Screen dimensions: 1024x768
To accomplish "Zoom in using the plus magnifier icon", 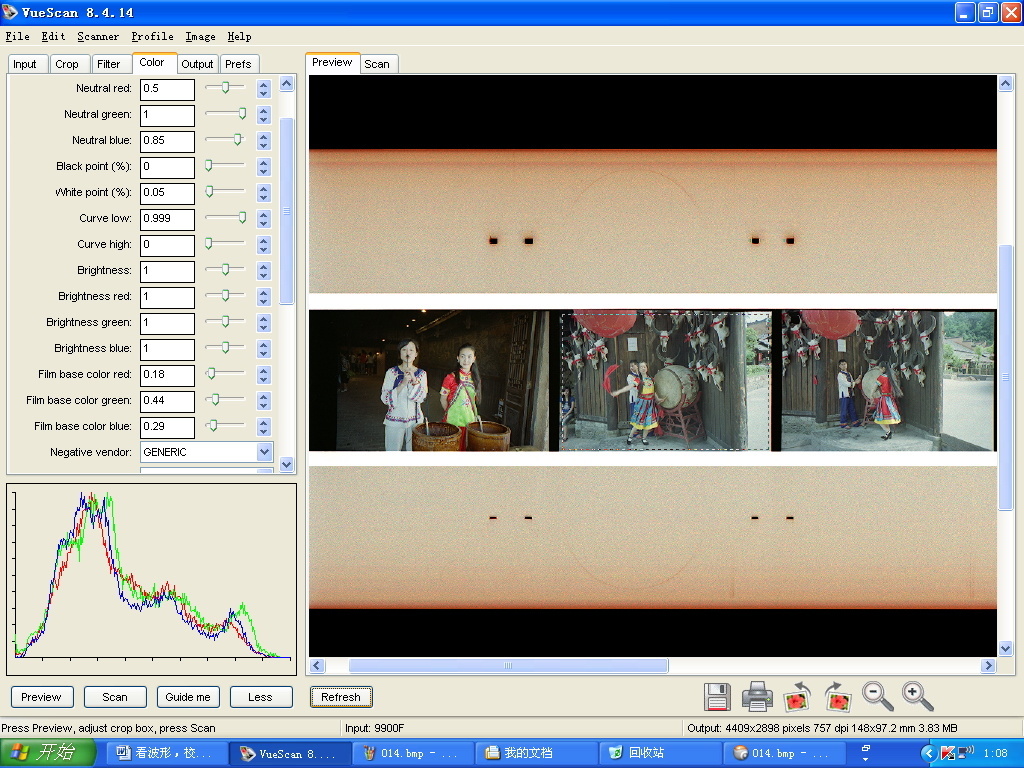I will [917, 696].
